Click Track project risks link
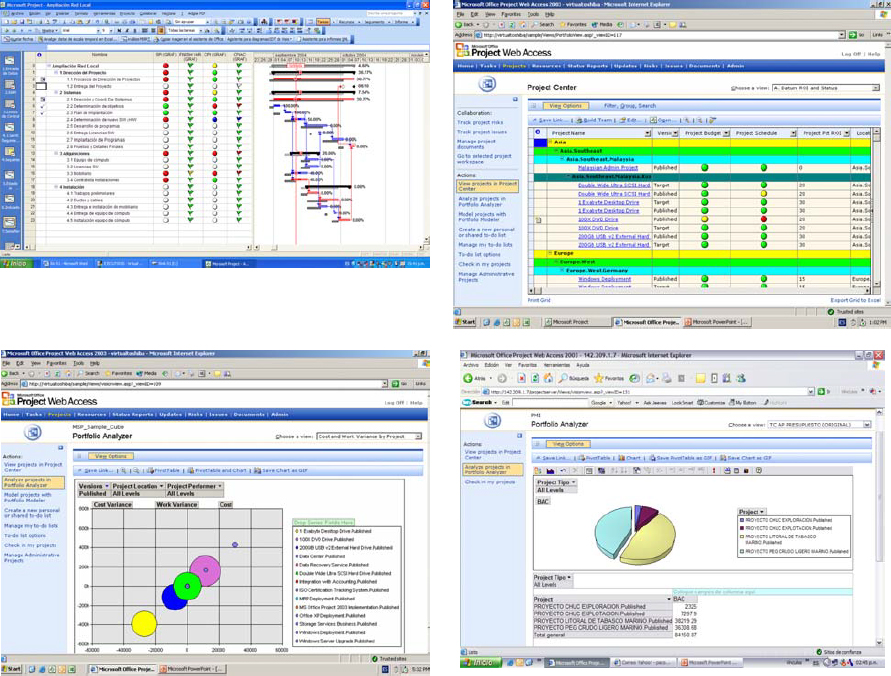The image size is (891, 676). [480, 122]
